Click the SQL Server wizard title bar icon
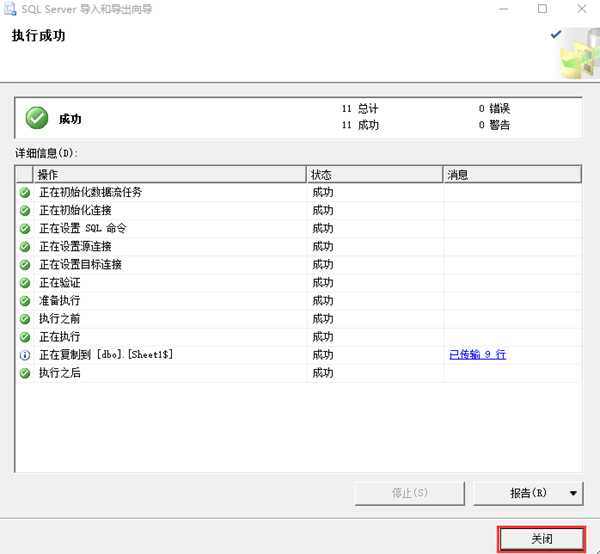The width and height of the screenshot is (600, 554). [x=10, y=9]
